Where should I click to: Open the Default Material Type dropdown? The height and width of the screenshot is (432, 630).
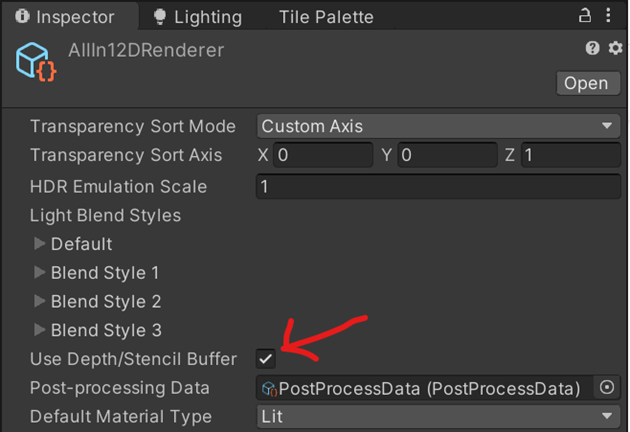(438, 416)
